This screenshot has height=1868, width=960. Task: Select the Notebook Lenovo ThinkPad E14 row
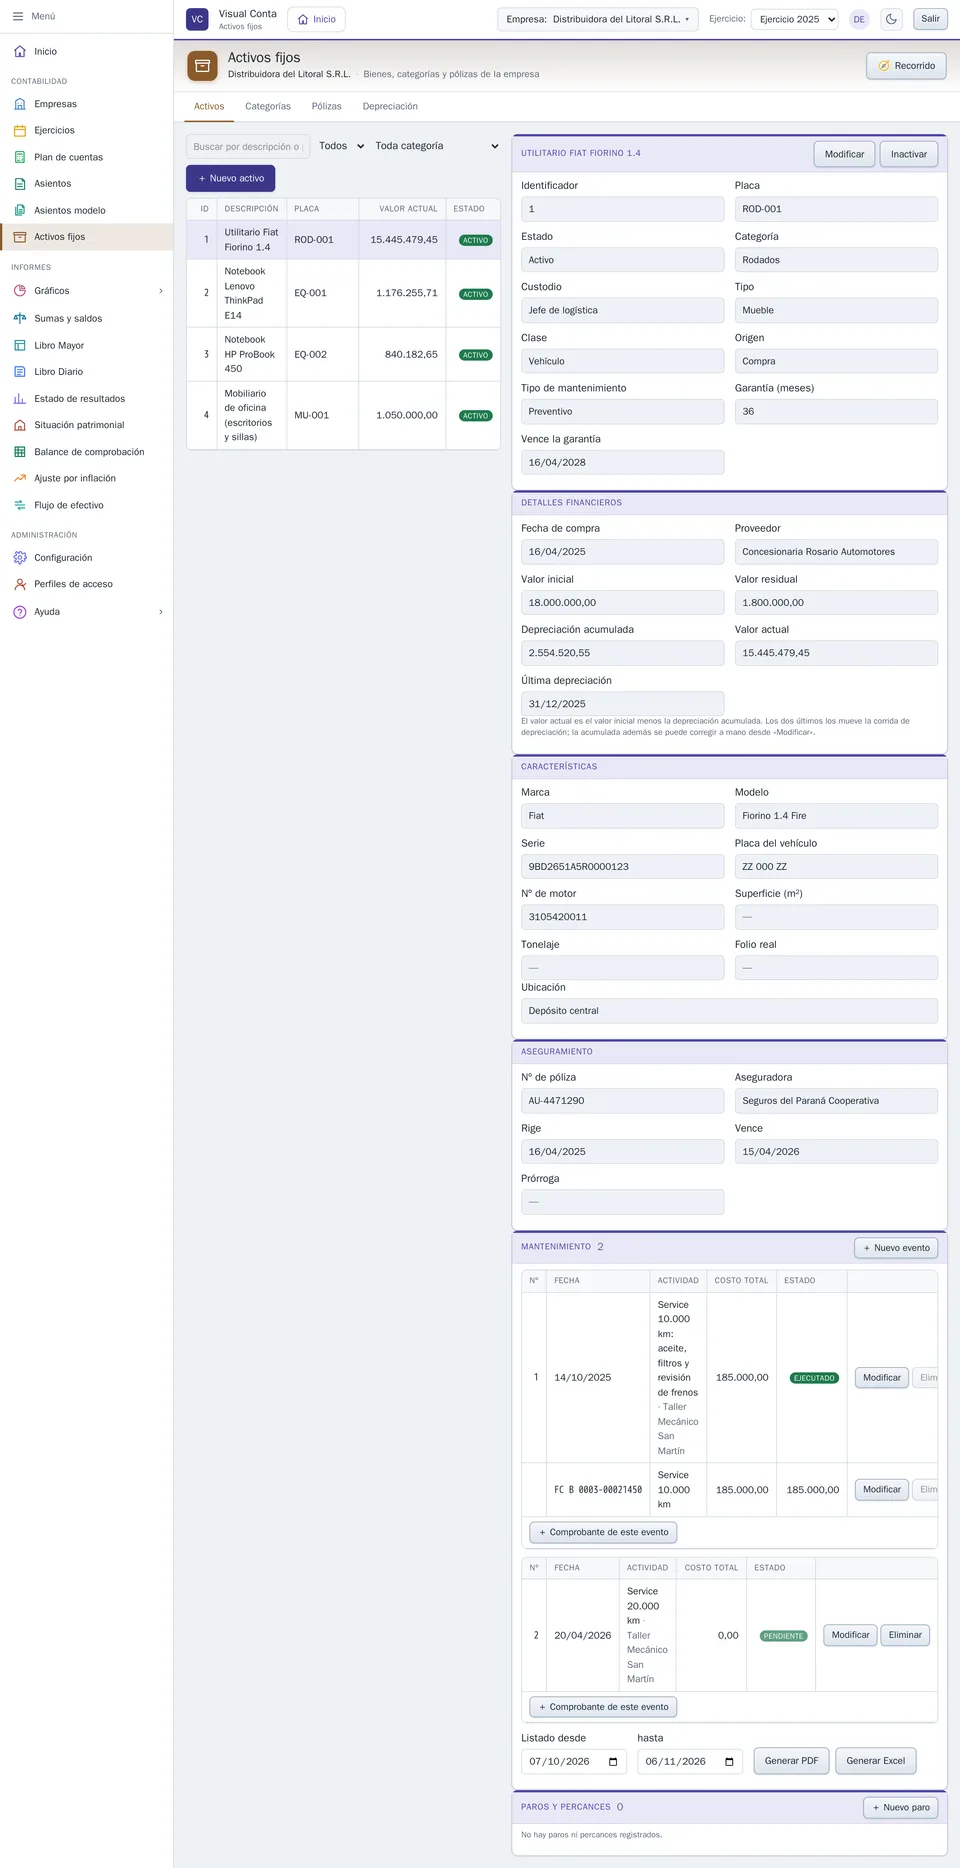tap(343, 293)
